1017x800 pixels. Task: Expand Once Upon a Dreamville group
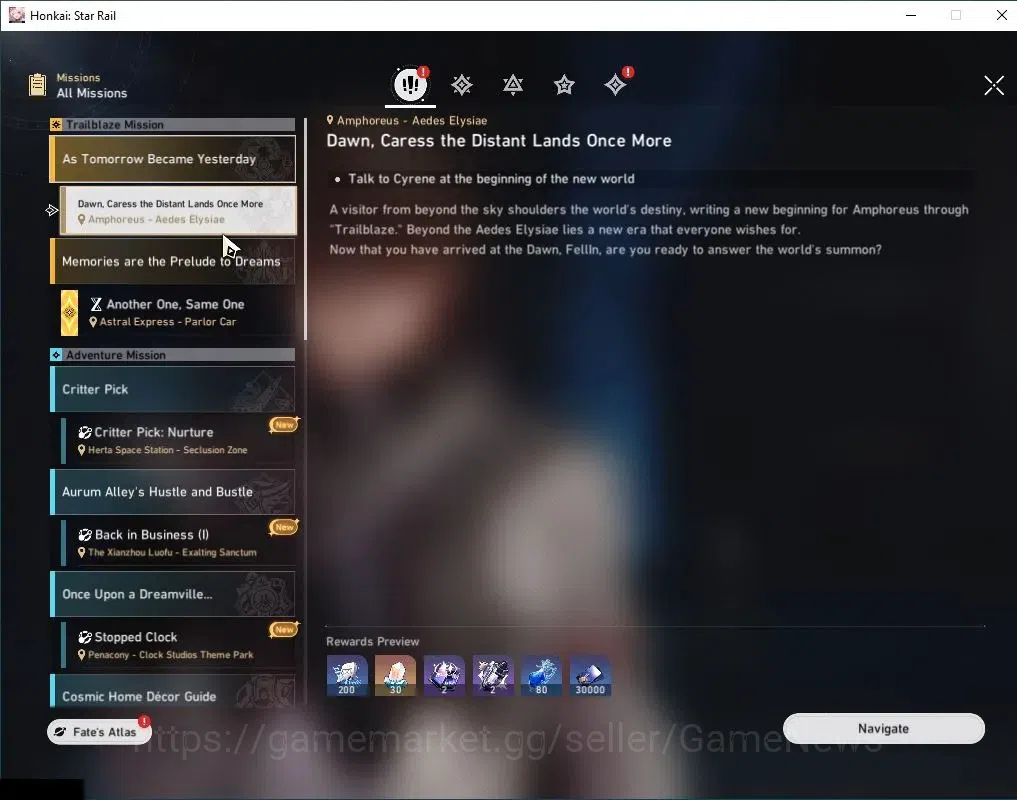pos(173,594)
